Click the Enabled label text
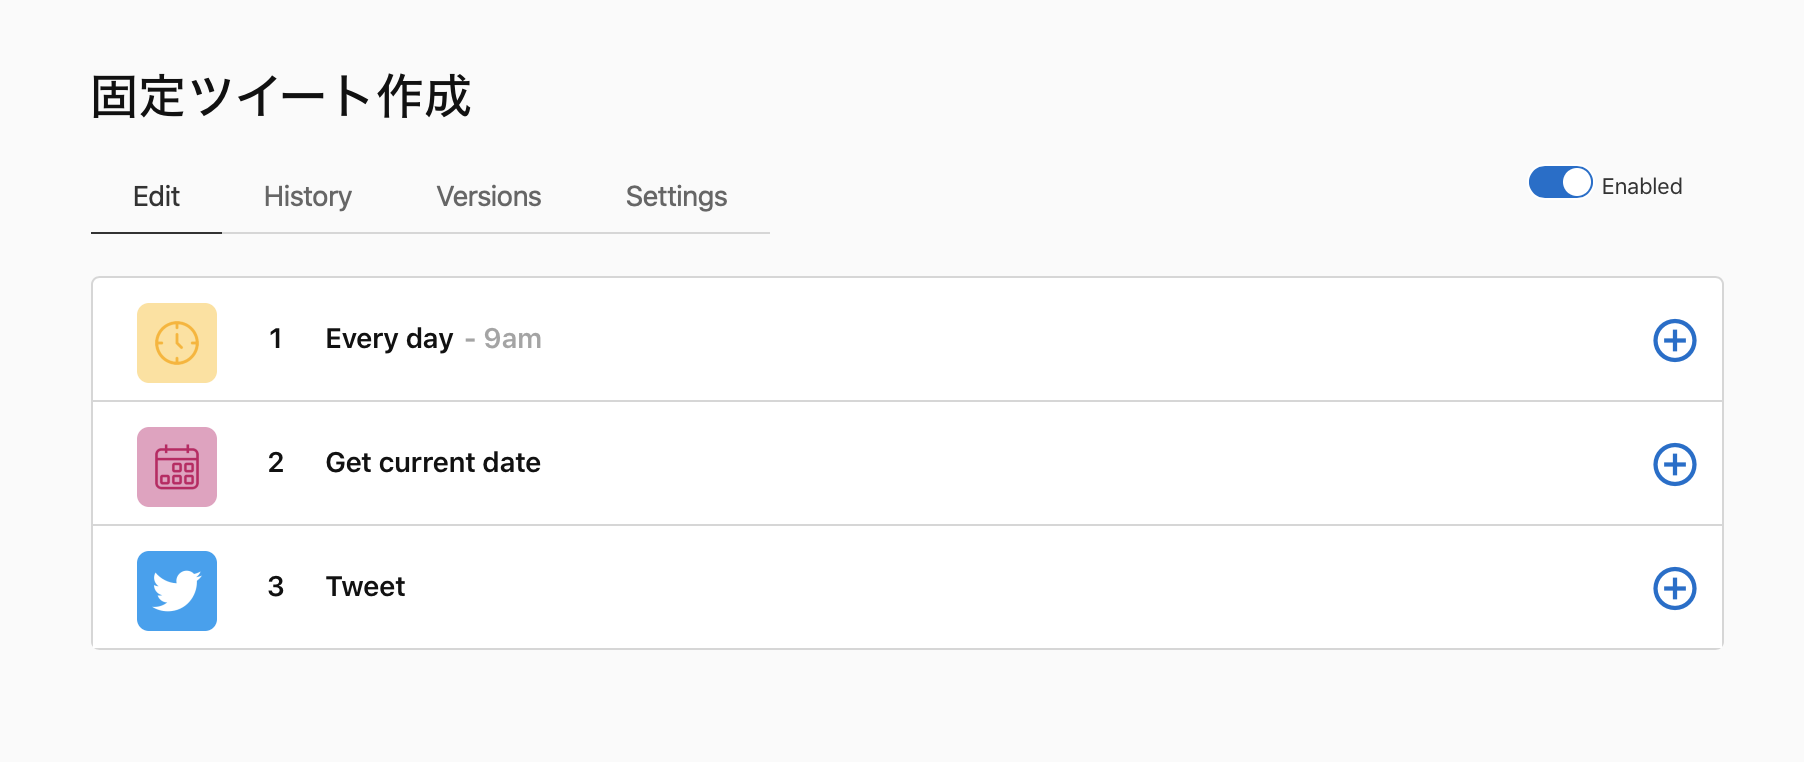 pyautogui.click(x=1641, y=187)
